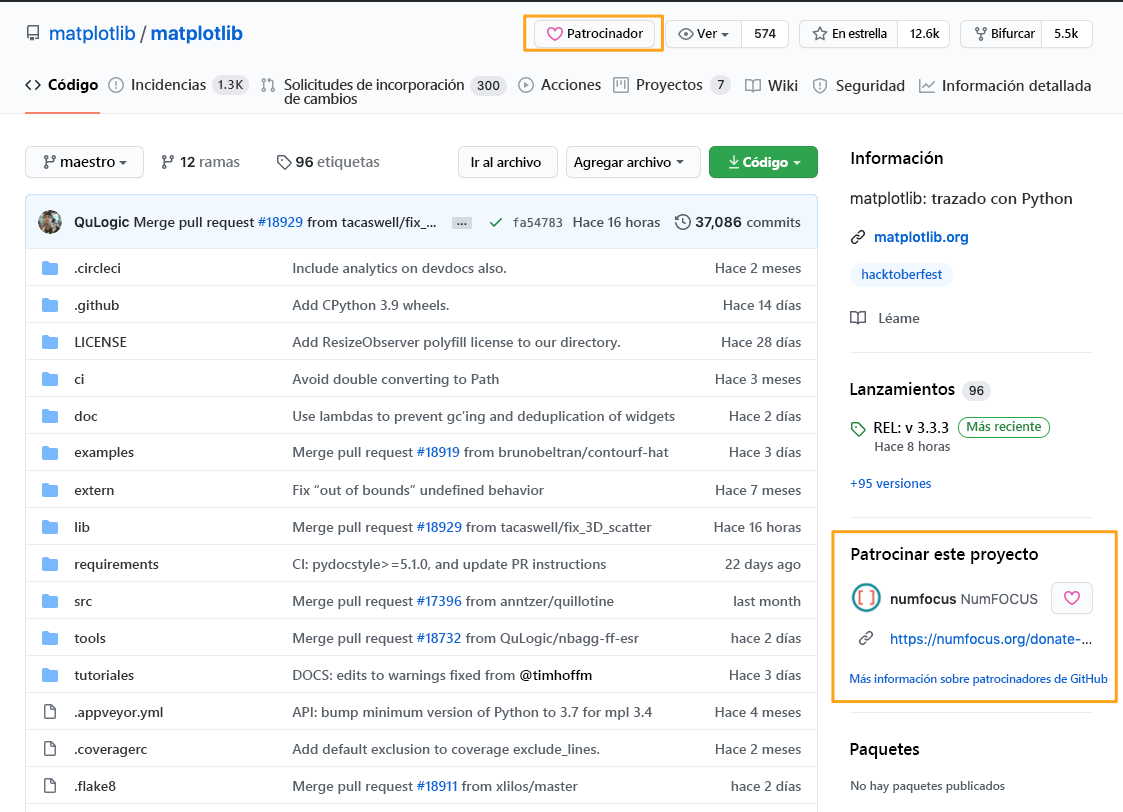Open pull request #18732 link in tools row

pos(439,638)
